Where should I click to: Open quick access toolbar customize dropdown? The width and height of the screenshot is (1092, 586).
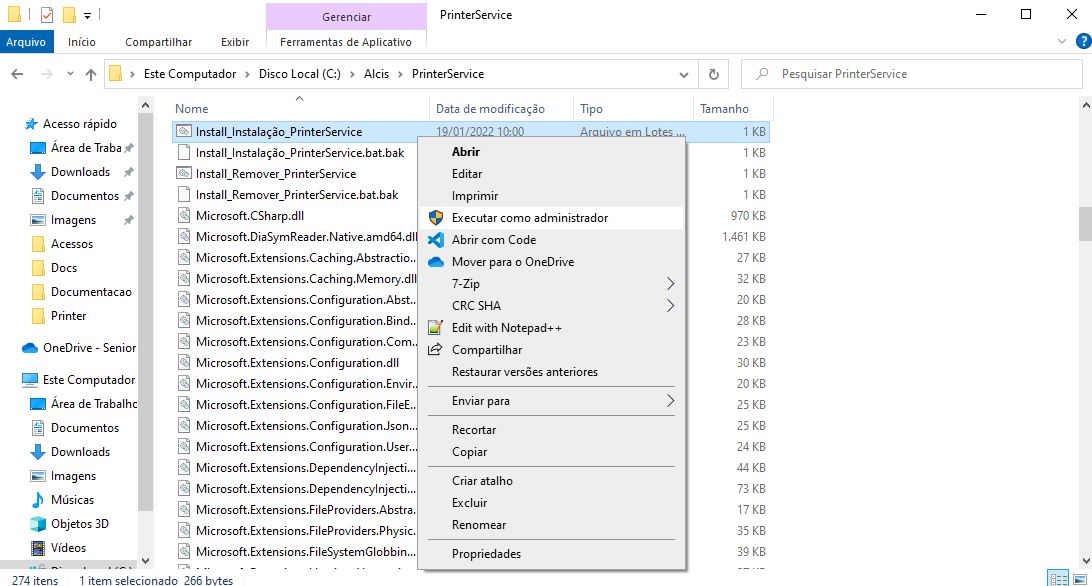pyautogui.click(x=87, y=15)
